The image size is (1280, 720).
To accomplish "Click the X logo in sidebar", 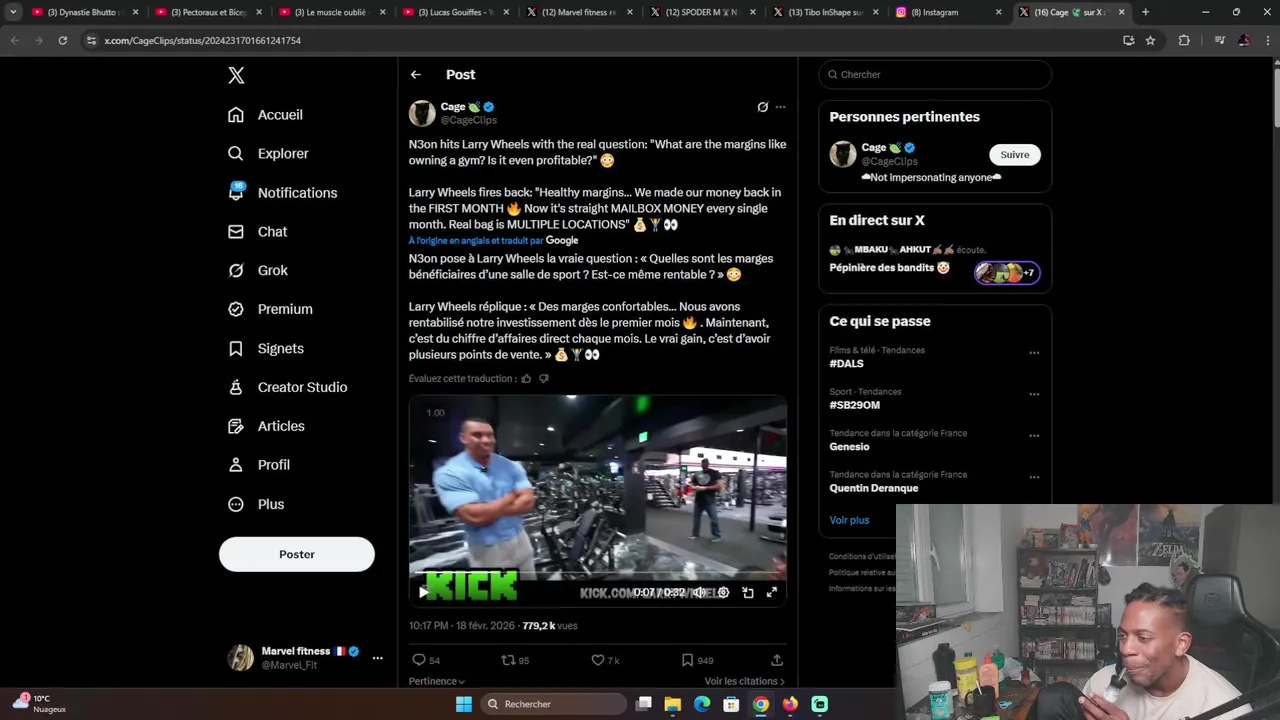I will [x=236, y=75].
